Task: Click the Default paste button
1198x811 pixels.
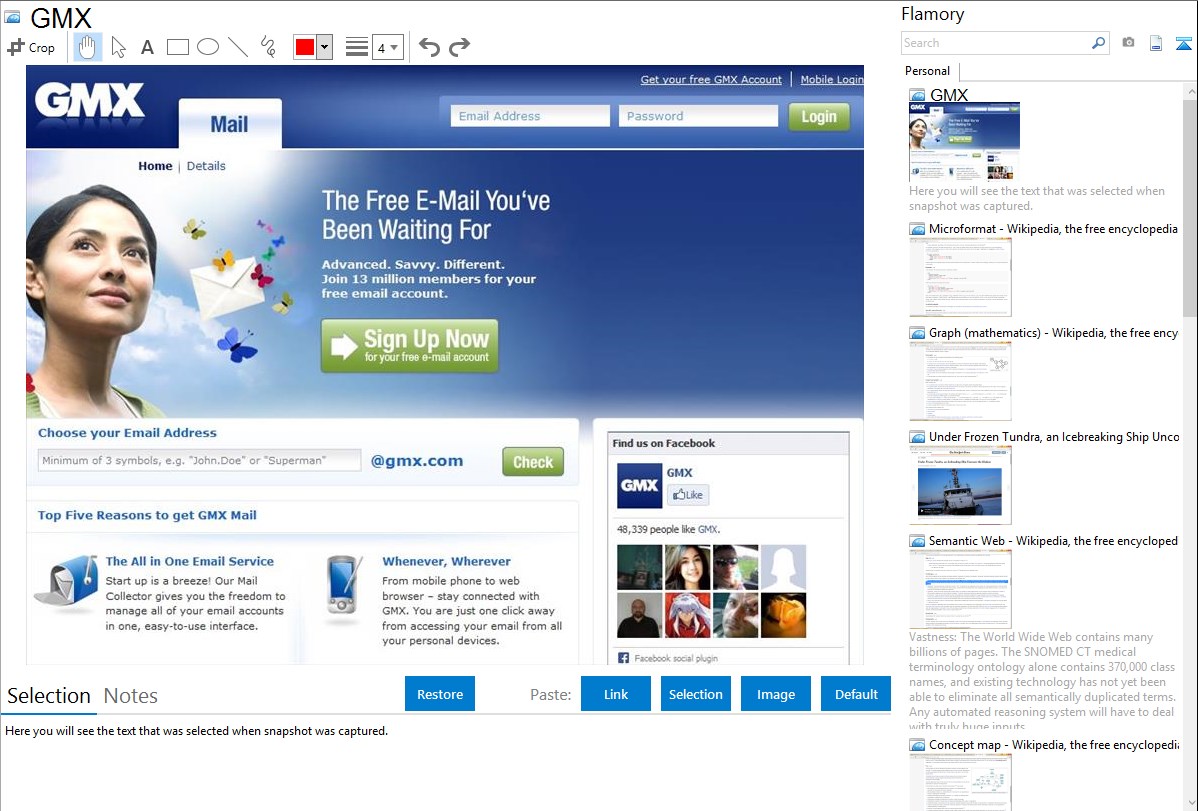Action: pos(856,694)
